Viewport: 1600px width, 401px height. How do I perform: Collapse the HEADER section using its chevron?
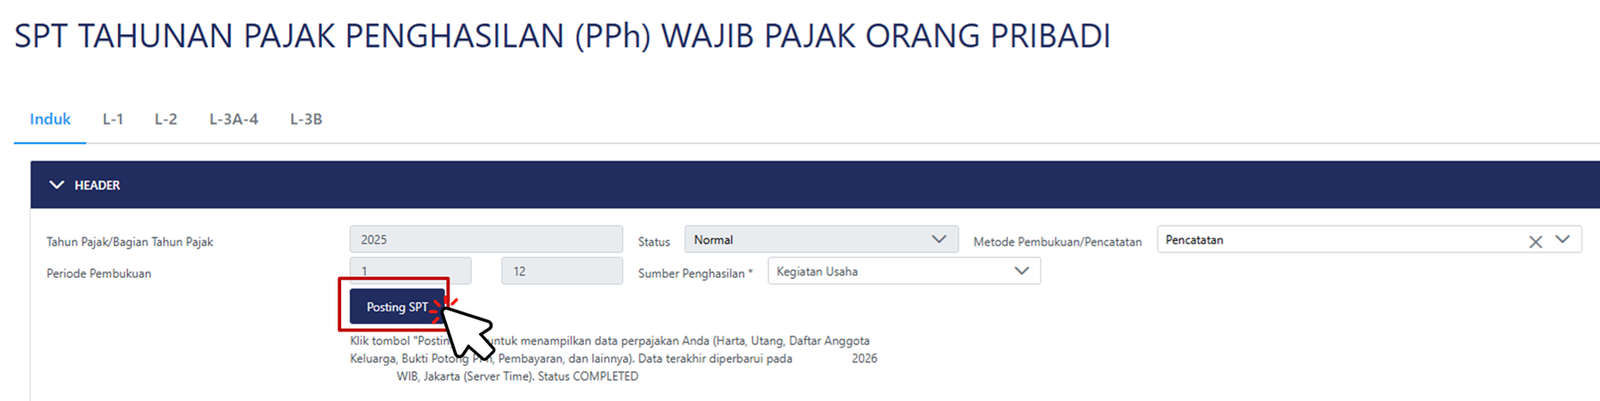click(57, 185)
